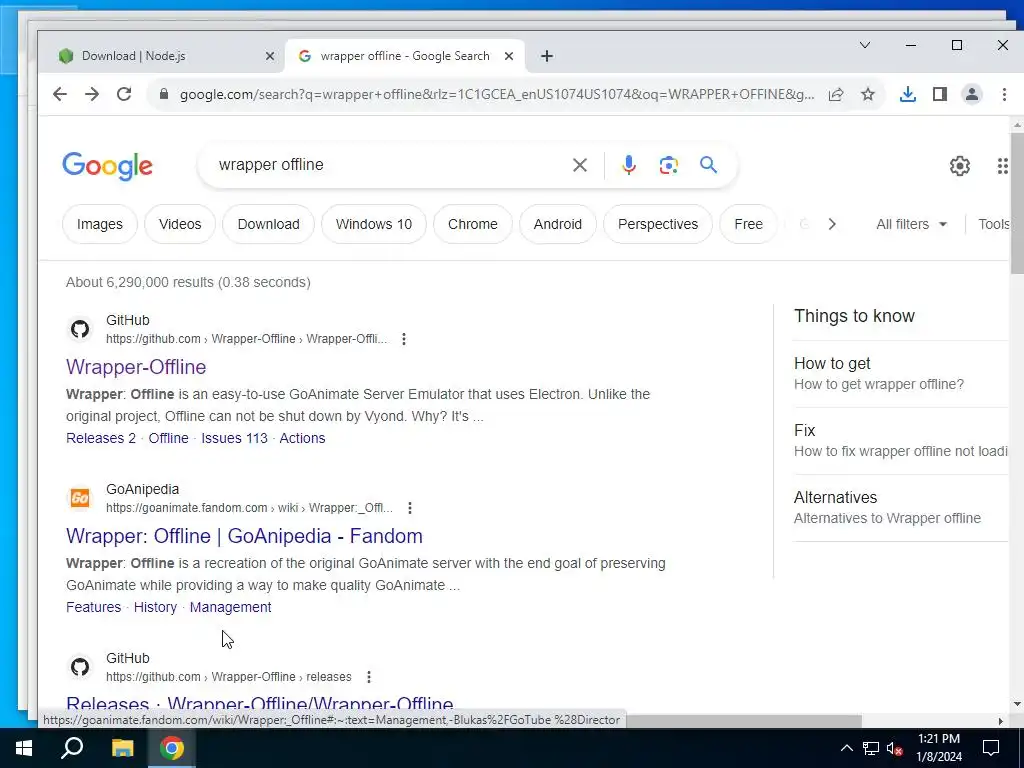The image size is (1024, 768).
Task: Open the Tools button
Action: click(x=993, y=224)
